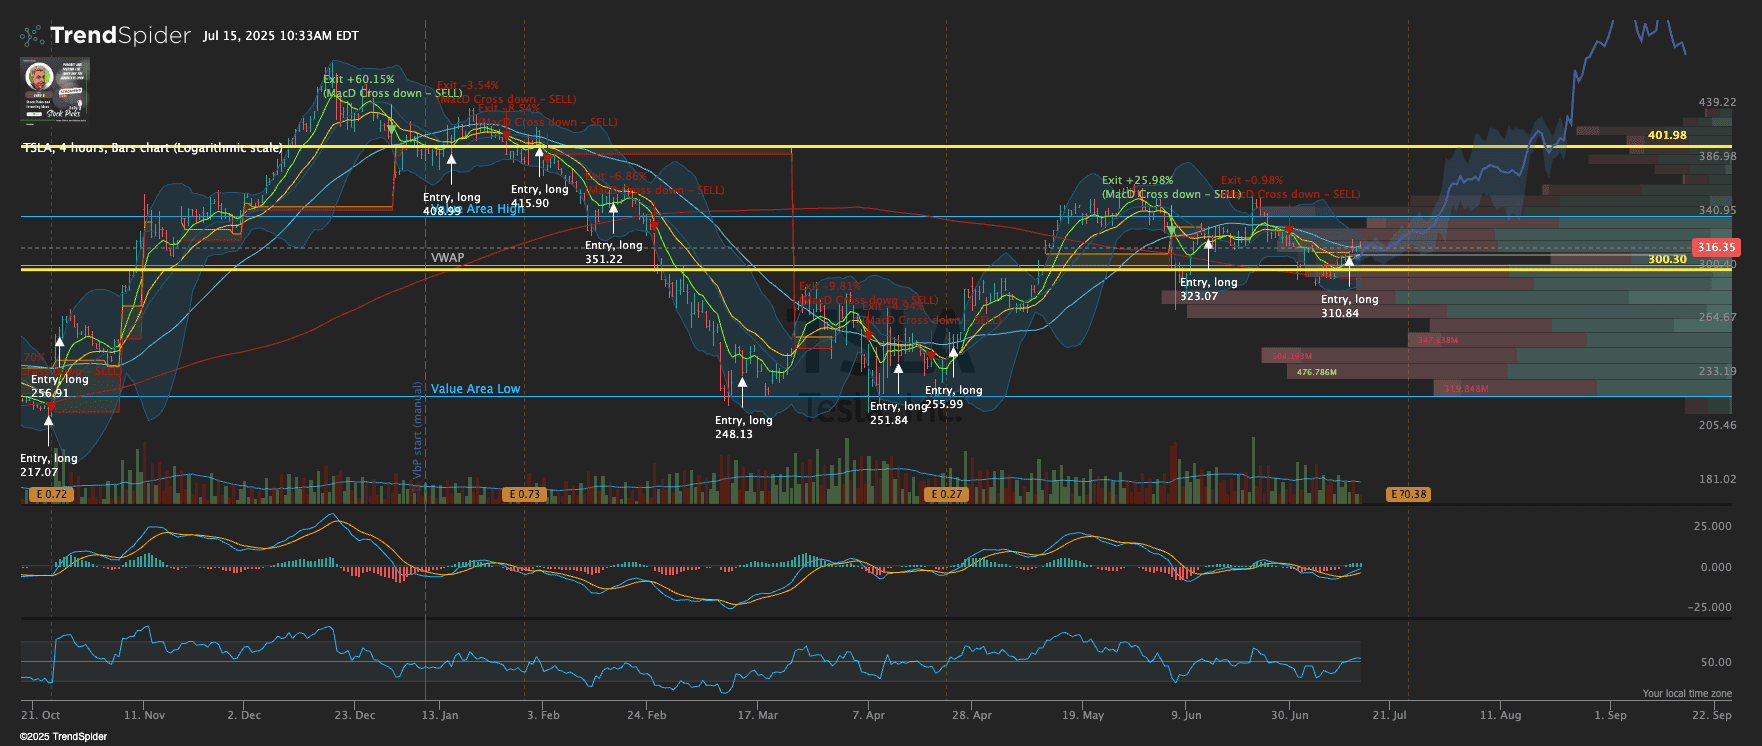Viewport: 1762px width, 746px height.
Task: Click the 17. Mar date label
Action: (758, 715)
